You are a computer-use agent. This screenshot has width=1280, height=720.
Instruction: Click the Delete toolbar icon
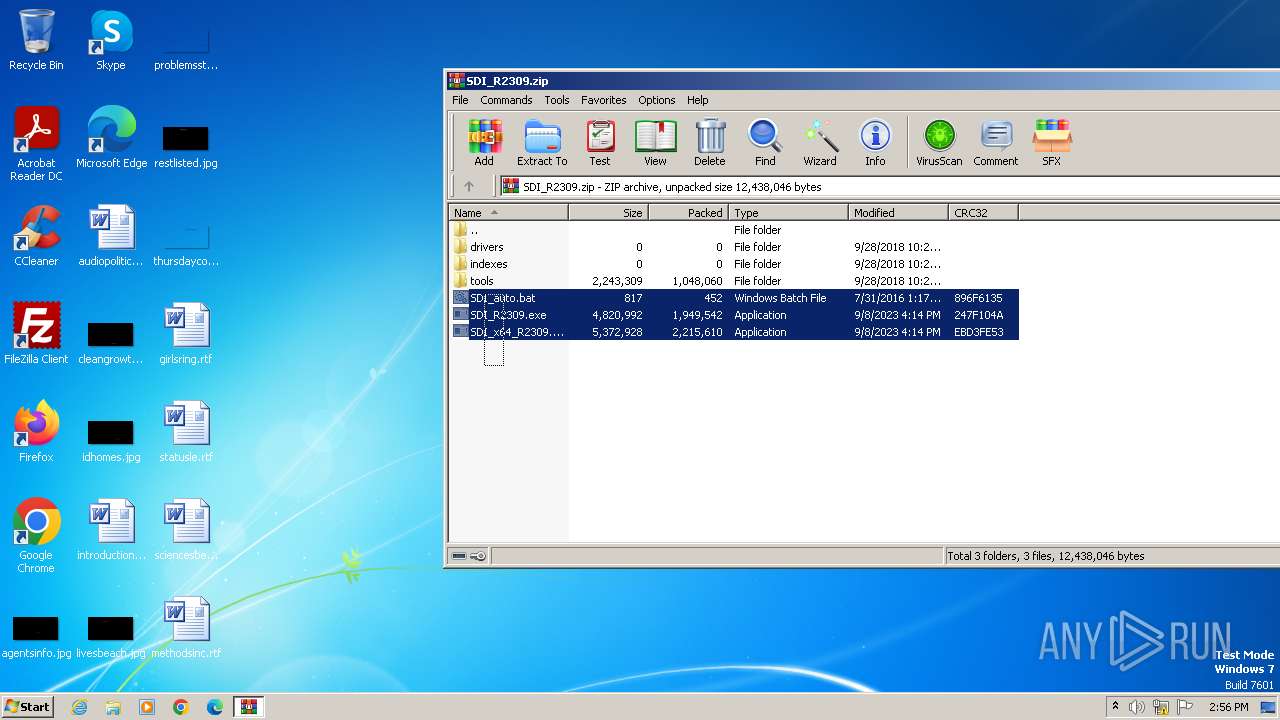(x=710, y=142)
